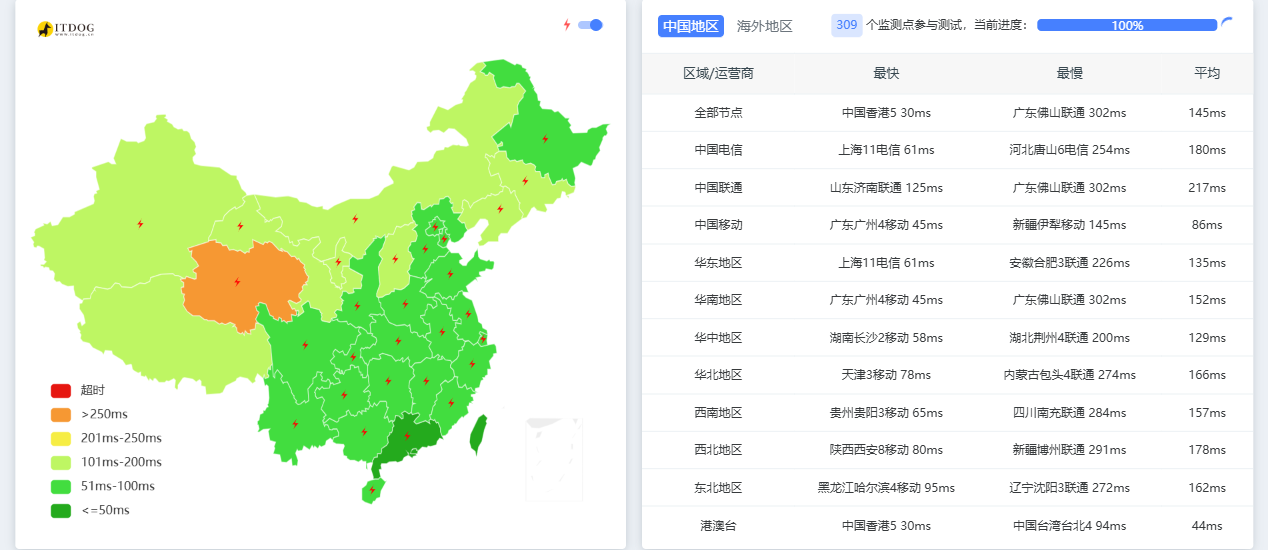The width and height of the screenshot is (1268, 550).
Task: Click the Sichuan lightning marker
Action: coord(305,345)
